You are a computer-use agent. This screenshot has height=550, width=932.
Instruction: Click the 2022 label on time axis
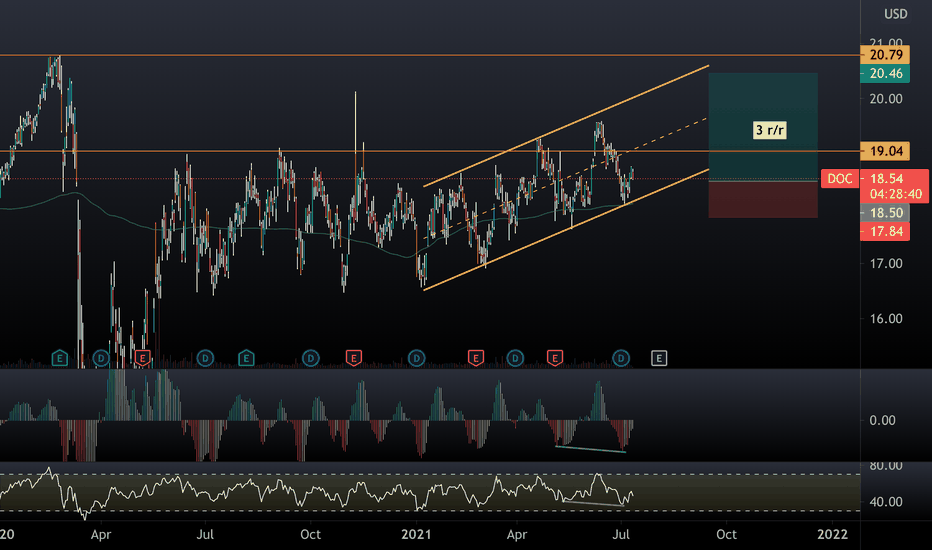(832, 534)
